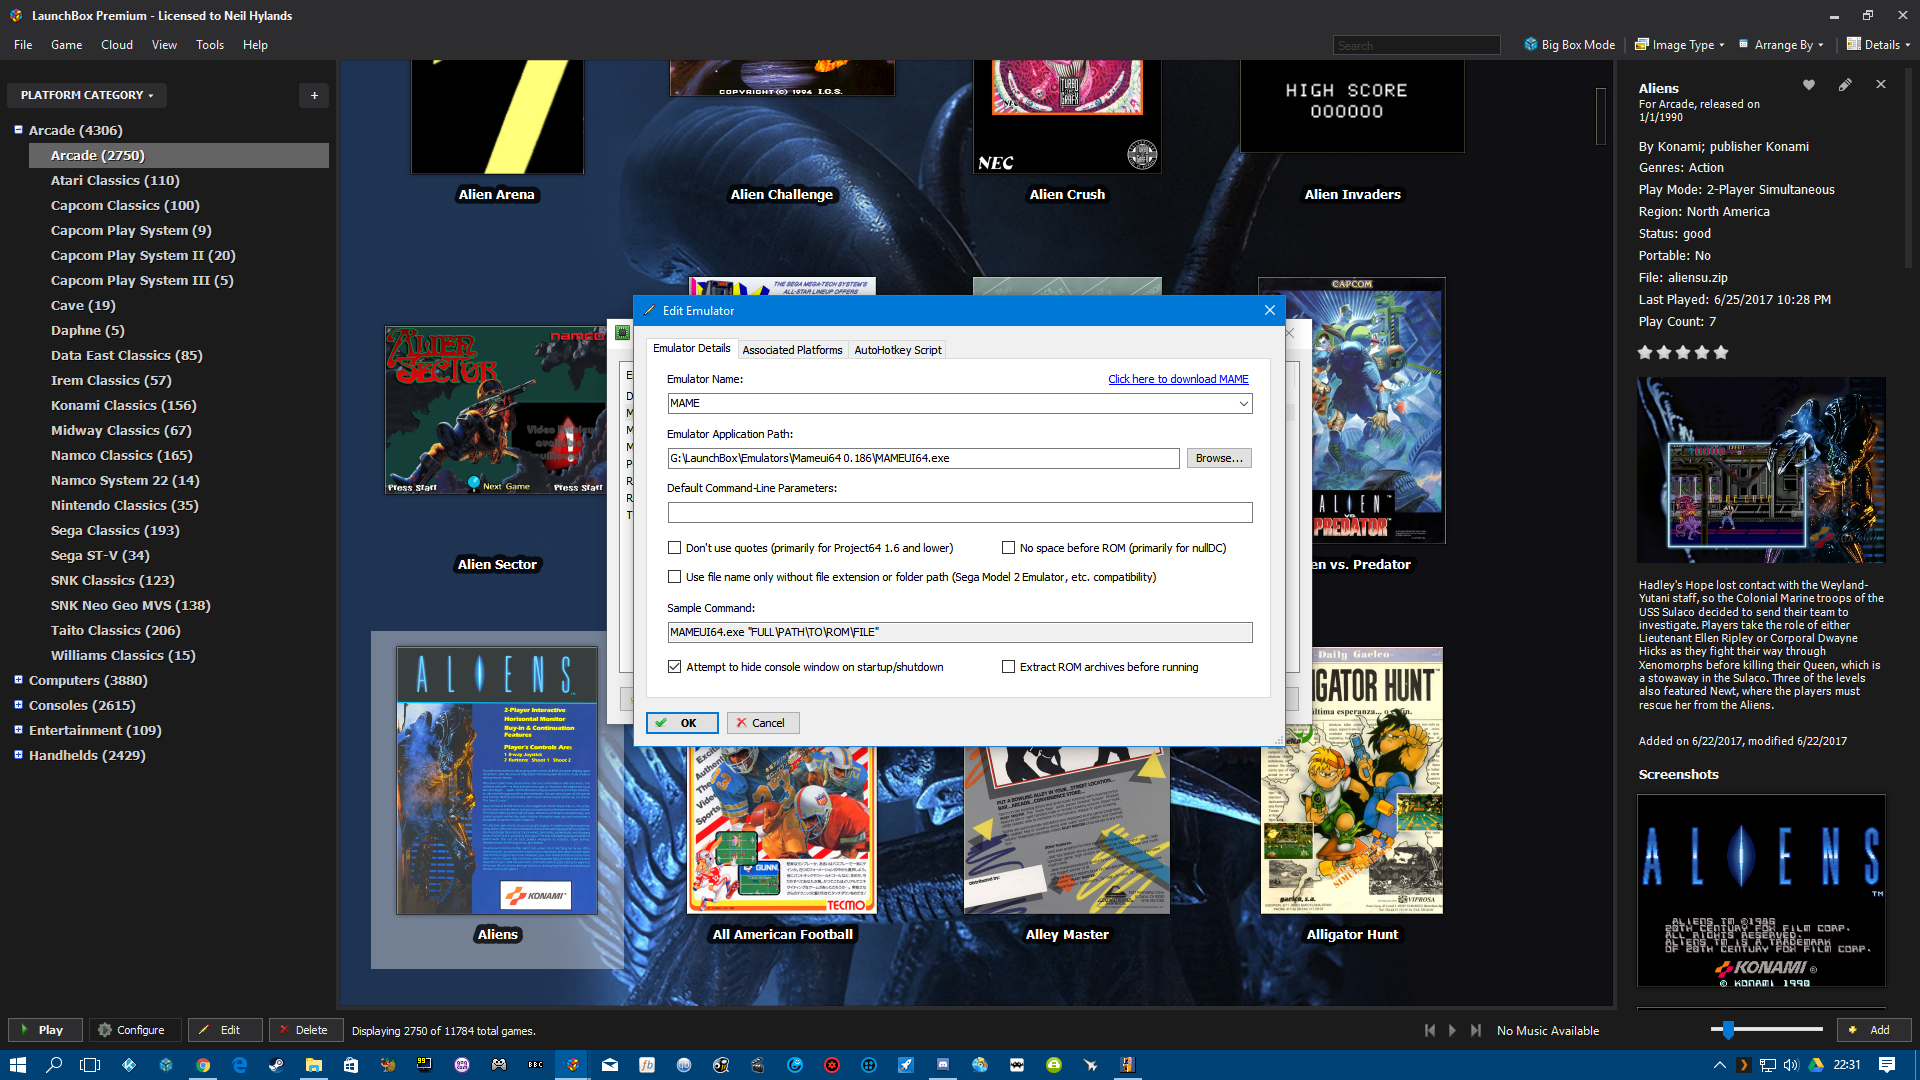Click the pencil edit icon in details panel
The width and height of the screenshot is (1920, 1080).
tap(1845, 85)
